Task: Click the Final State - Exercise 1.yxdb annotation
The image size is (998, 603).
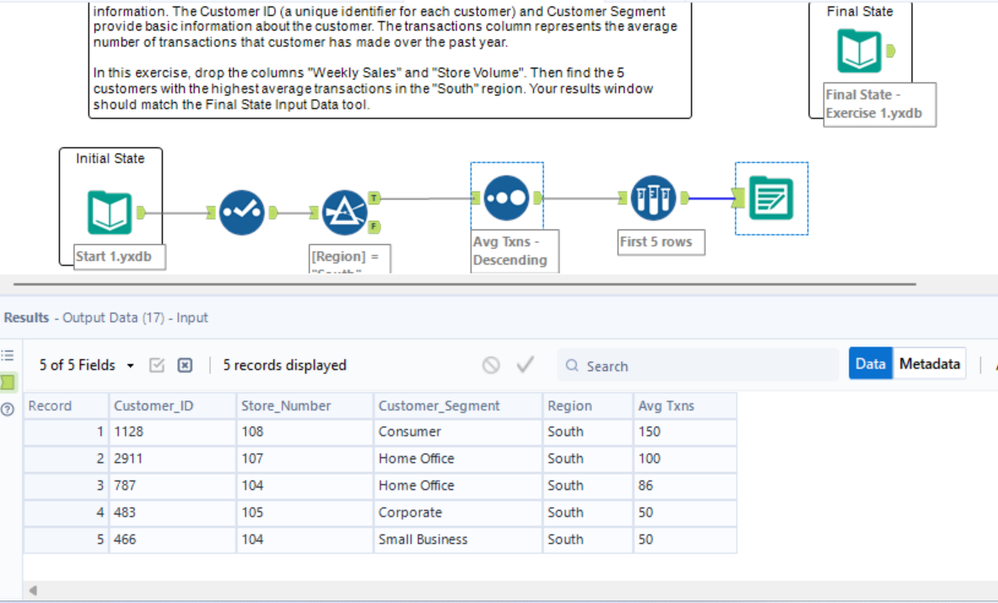Action: point(880,104)
